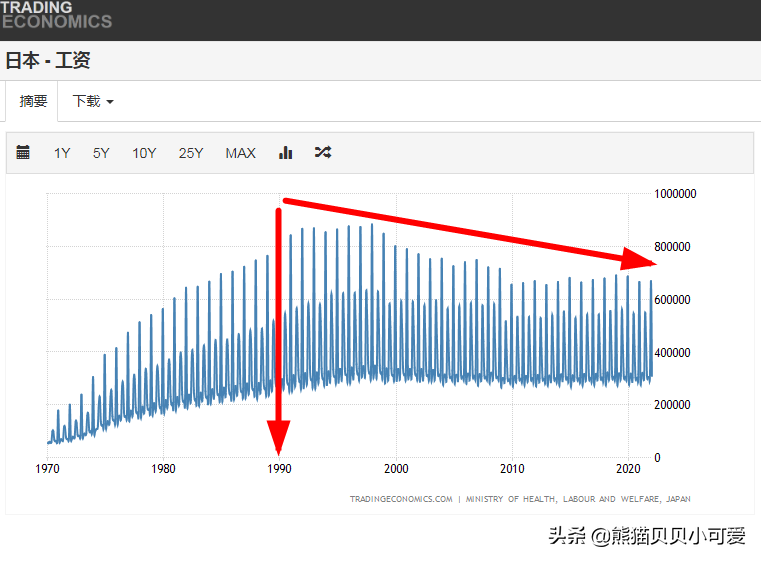Viewport: 761px width, 561px height.
Task: Click the 1980 x-axis label
Action: [163, 469]
